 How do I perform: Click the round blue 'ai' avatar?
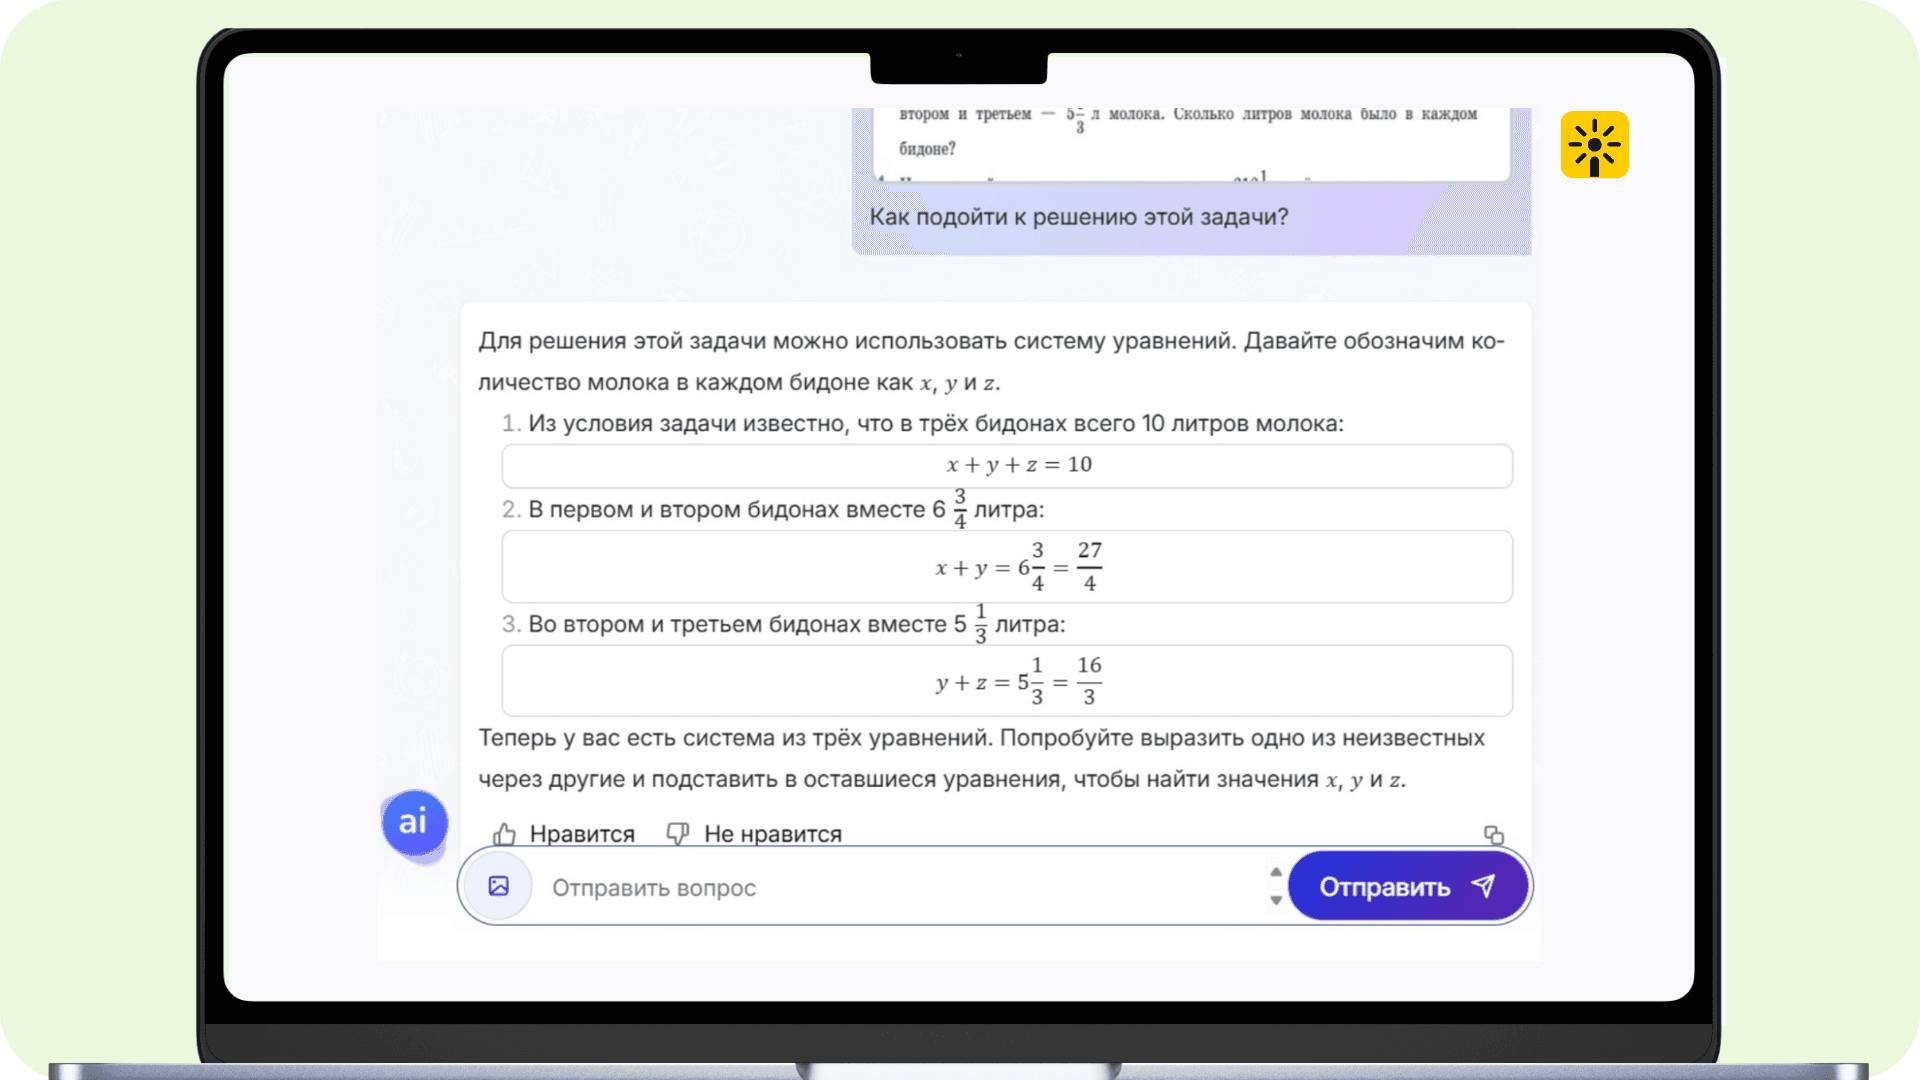coord(414,822)
